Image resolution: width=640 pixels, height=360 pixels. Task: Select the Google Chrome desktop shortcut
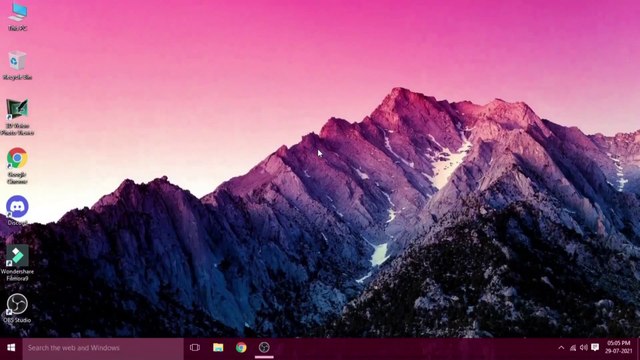[x=17, y=165]
